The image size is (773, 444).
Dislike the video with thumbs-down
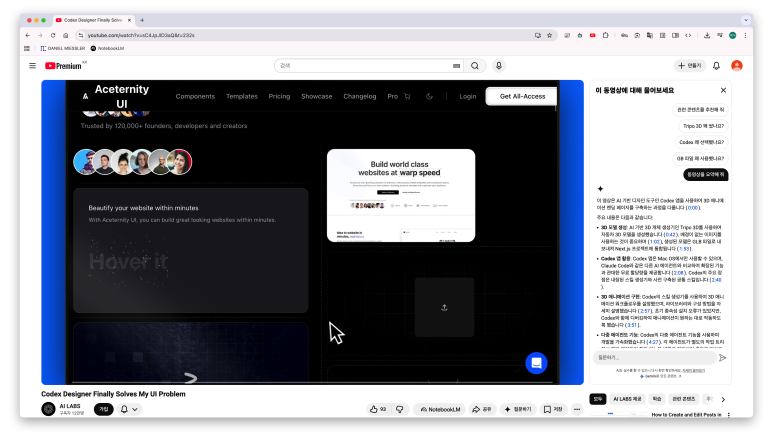[x=399, y=409]
